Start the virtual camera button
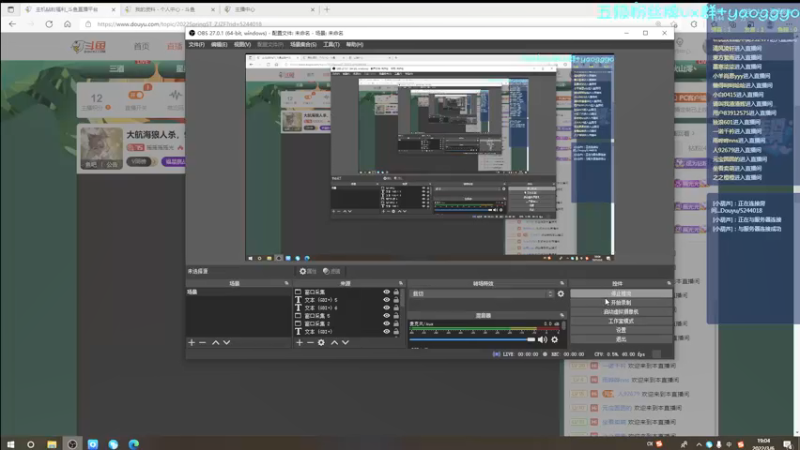 (621, 312)
